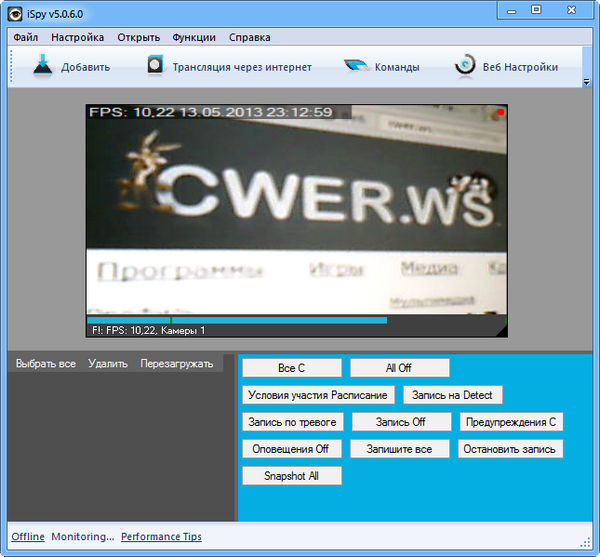Open the Функции menu
Viewport: 600px width, 557px height.
193,38
